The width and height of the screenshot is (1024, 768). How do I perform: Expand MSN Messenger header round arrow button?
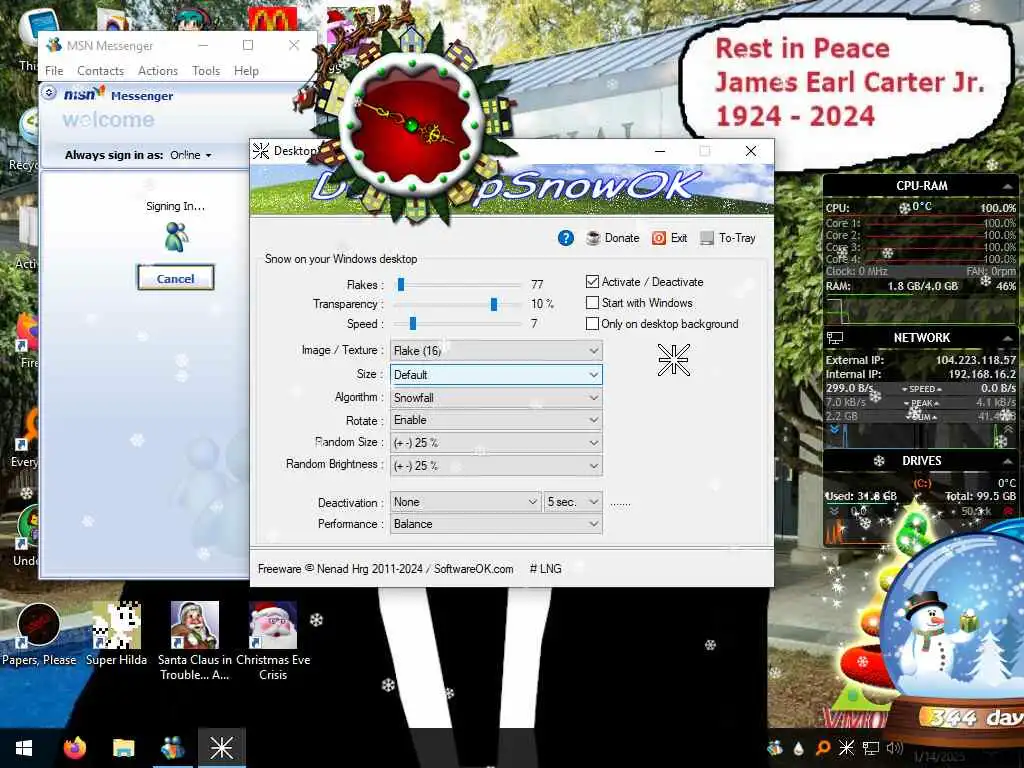[49, 93]
